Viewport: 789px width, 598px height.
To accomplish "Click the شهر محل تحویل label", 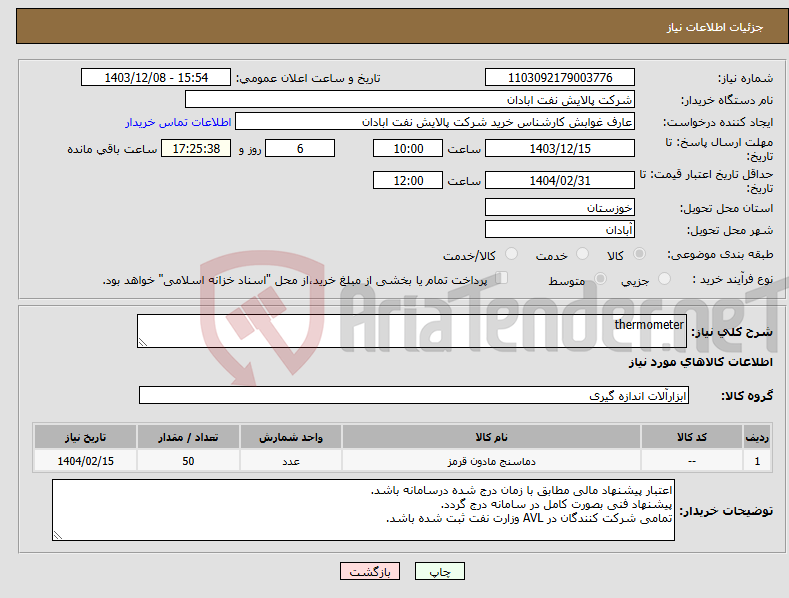I will [730, 231].
